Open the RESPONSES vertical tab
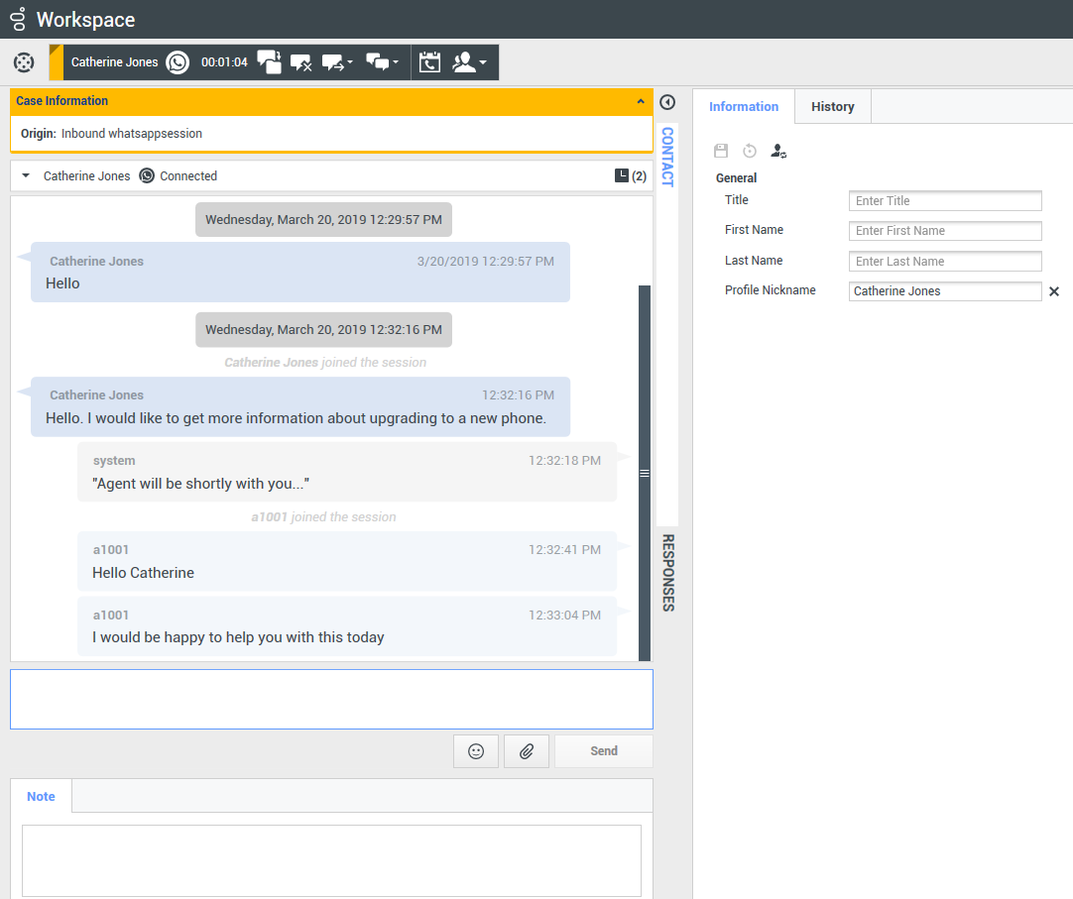The width and height of the screenshot is (1073, 899). (x=668, y=573)
